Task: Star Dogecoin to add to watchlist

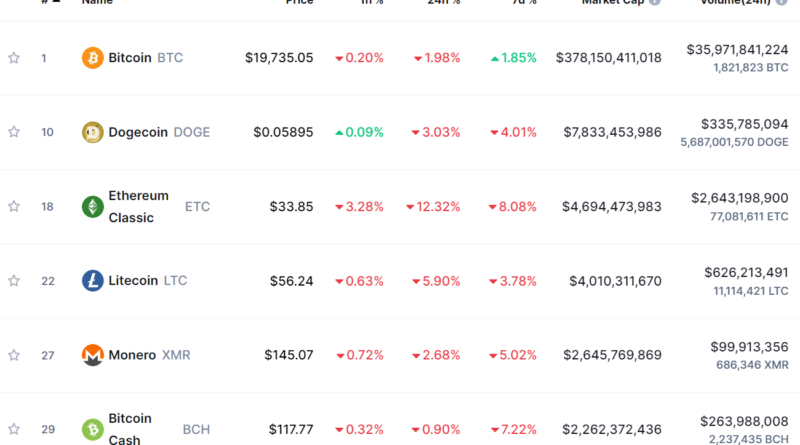Action: [14, 132]
